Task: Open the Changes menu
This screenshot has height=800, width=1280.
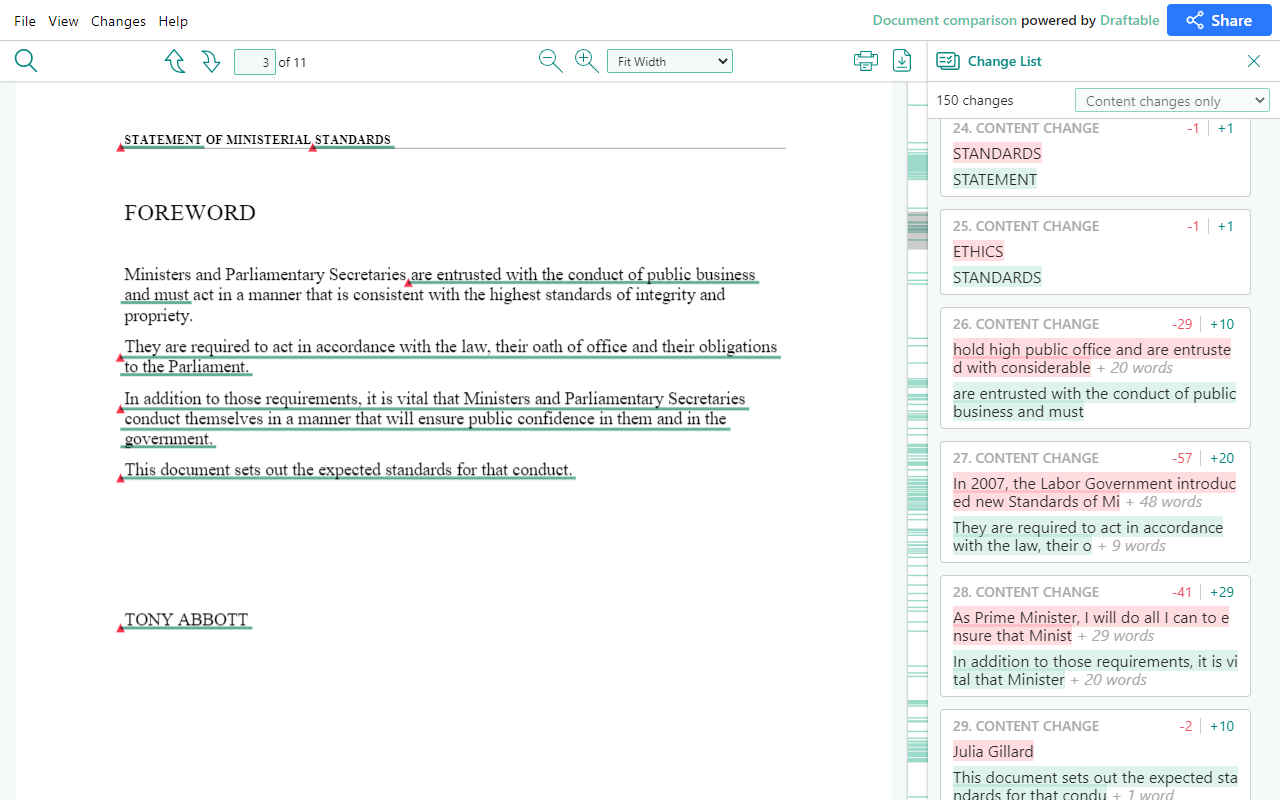Action: [118, 21]
